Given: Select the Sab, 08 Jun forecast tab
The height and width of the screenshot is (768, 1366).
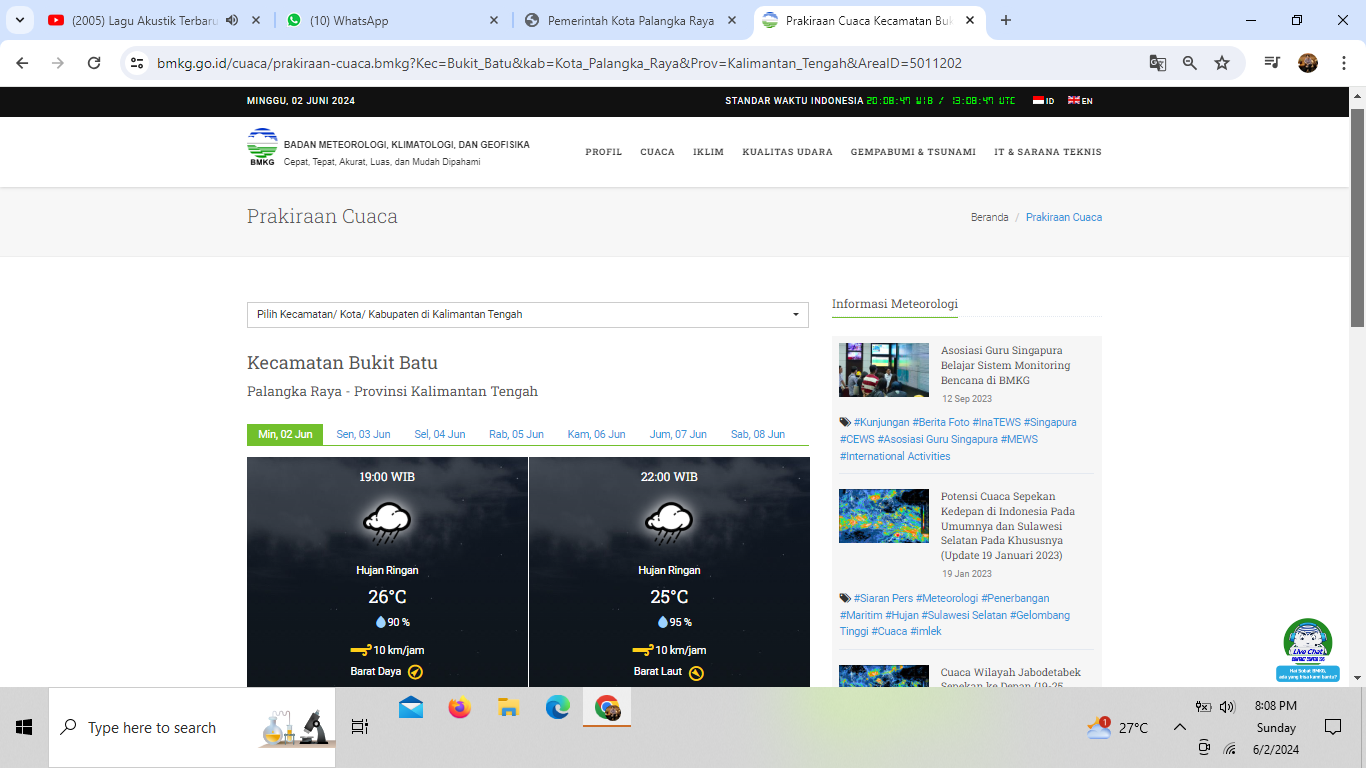Looking at the screenshot, I should pyautogui.click(x=758, y=434).
